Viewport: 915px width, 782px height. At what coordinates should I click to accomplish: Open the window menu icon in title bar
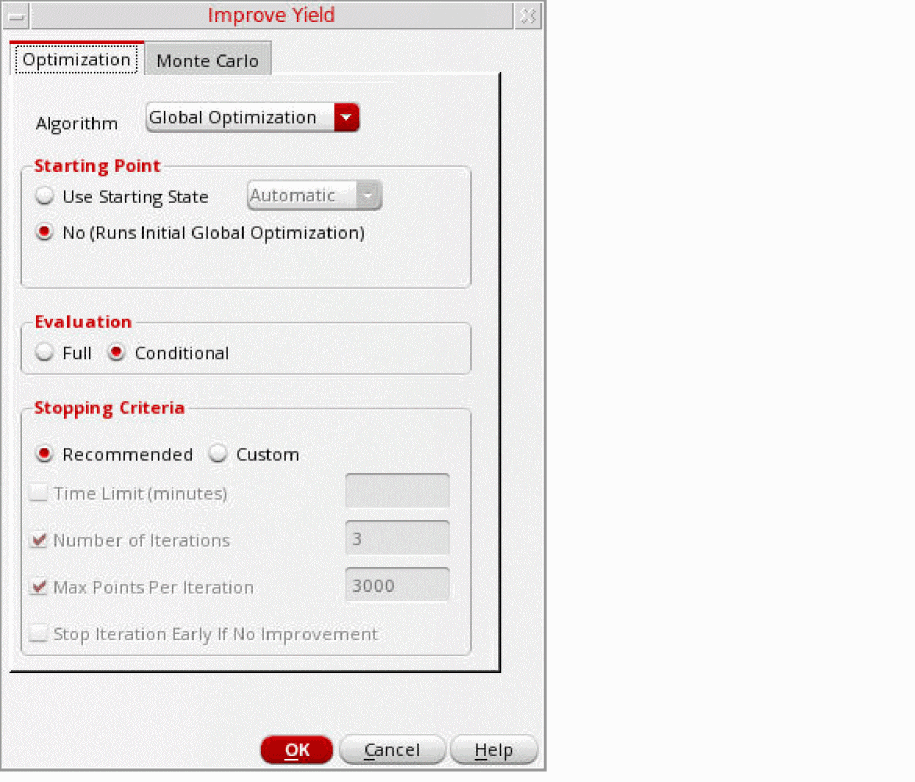pyautogui.click(x=16, y=16)
